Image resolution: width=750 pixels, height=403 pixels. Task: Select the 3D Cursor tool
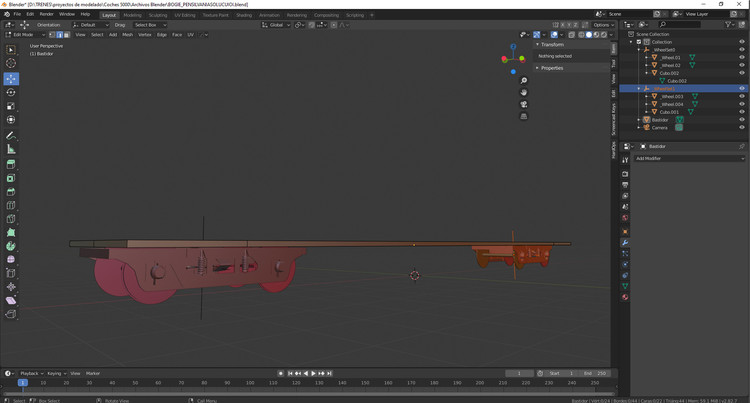pyautogui.click(x=11, y=63)
